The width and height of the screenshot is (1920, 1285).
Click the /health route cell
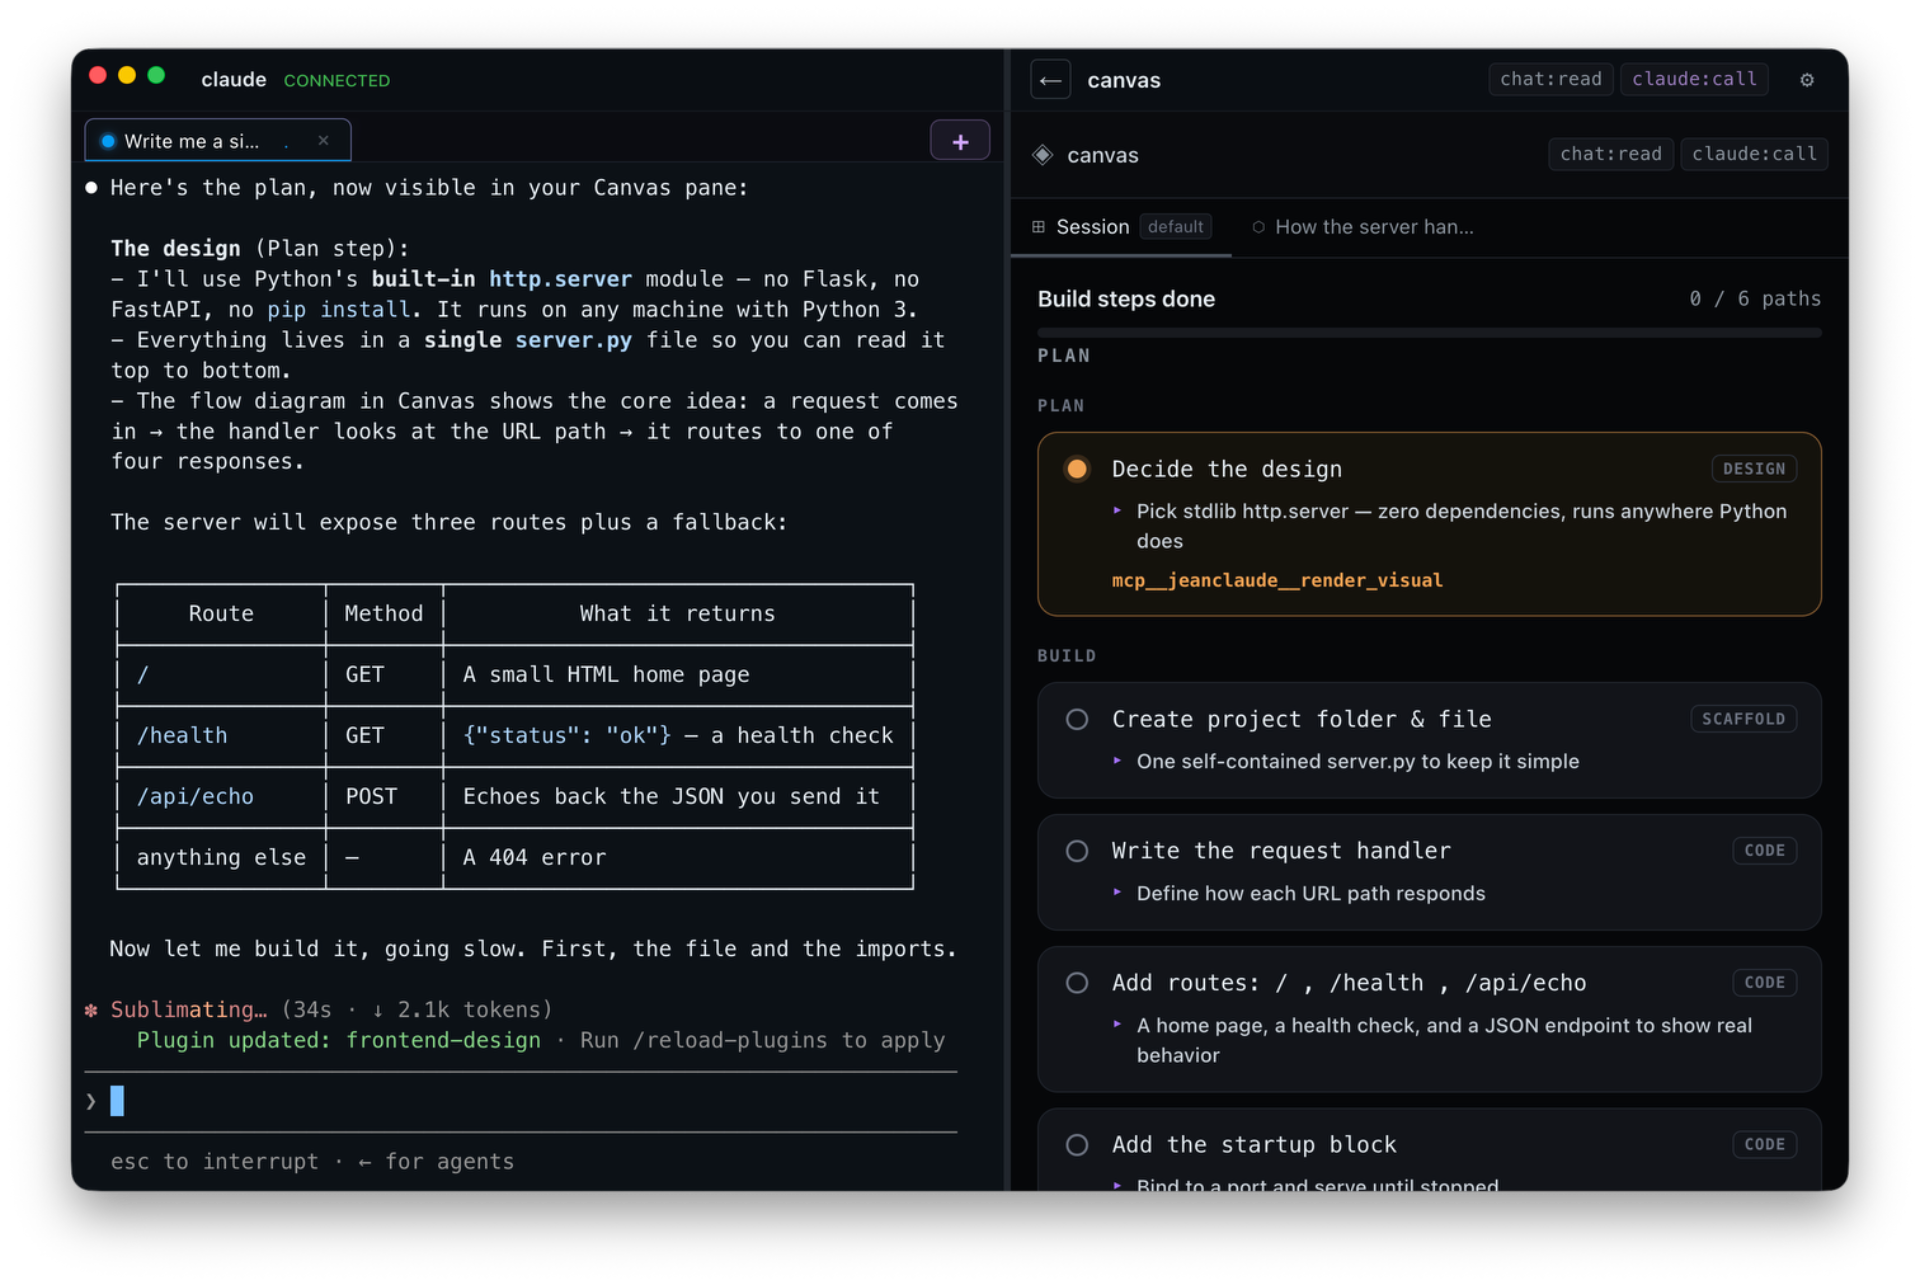point(182,736)
